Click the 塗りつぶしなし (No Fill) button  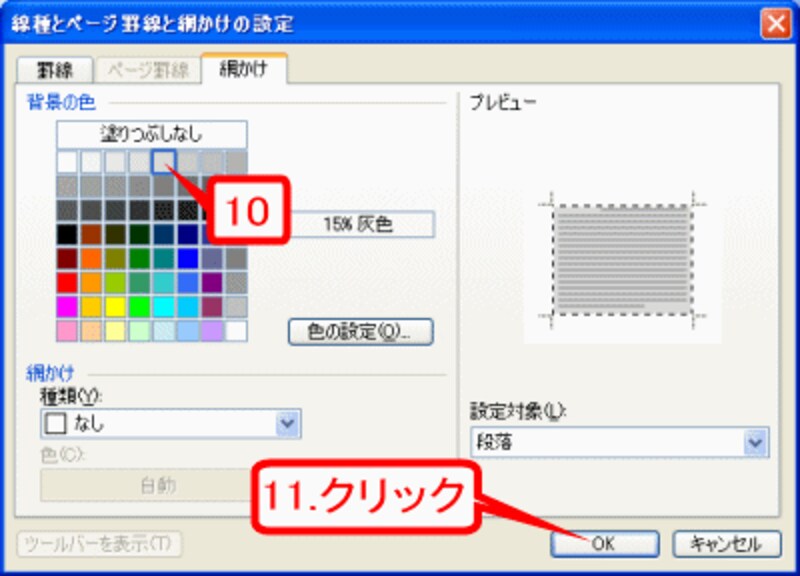click(x=151, y=133)
